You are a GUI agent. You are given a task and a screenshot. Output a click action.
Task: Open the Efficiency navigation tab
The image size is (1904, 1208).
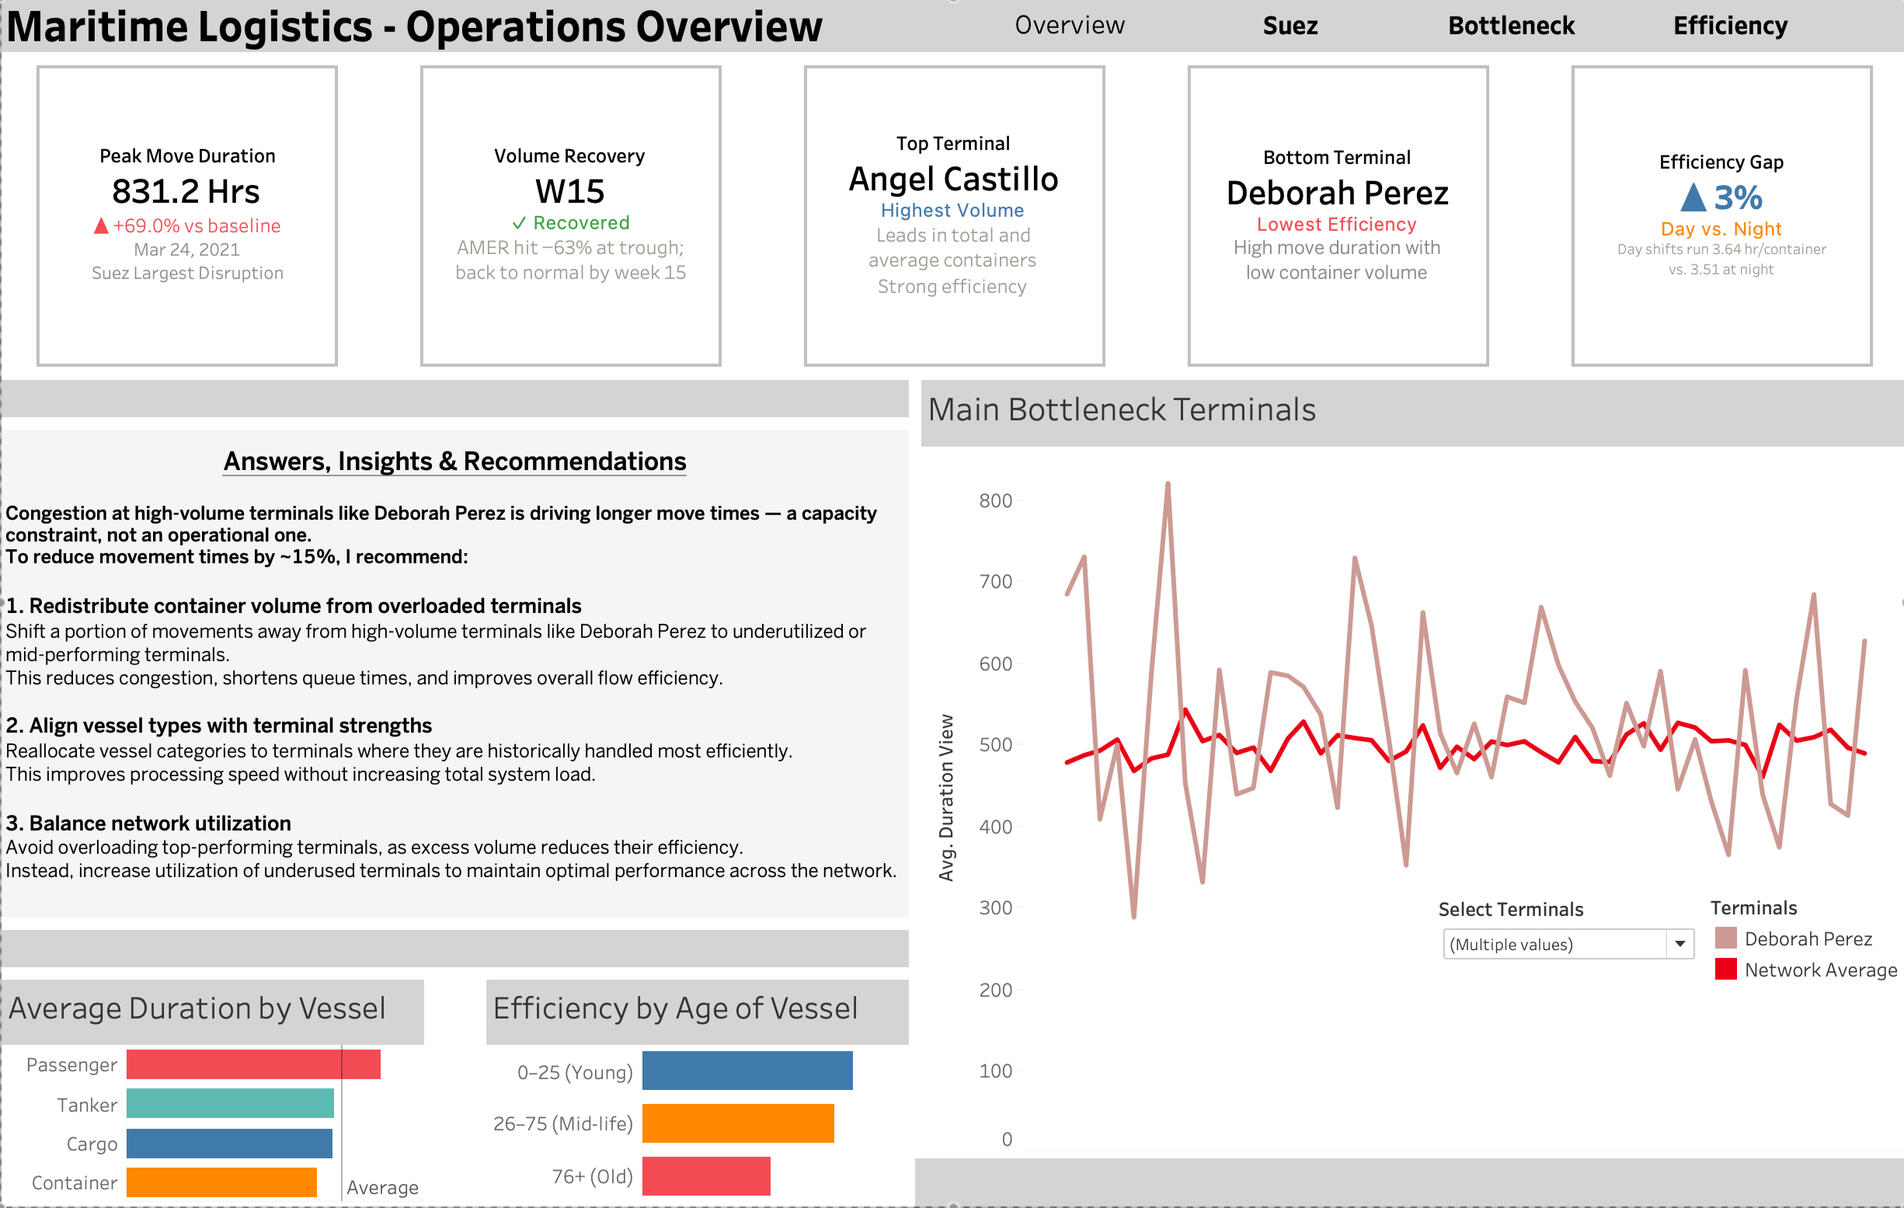tap(1730, 26)
